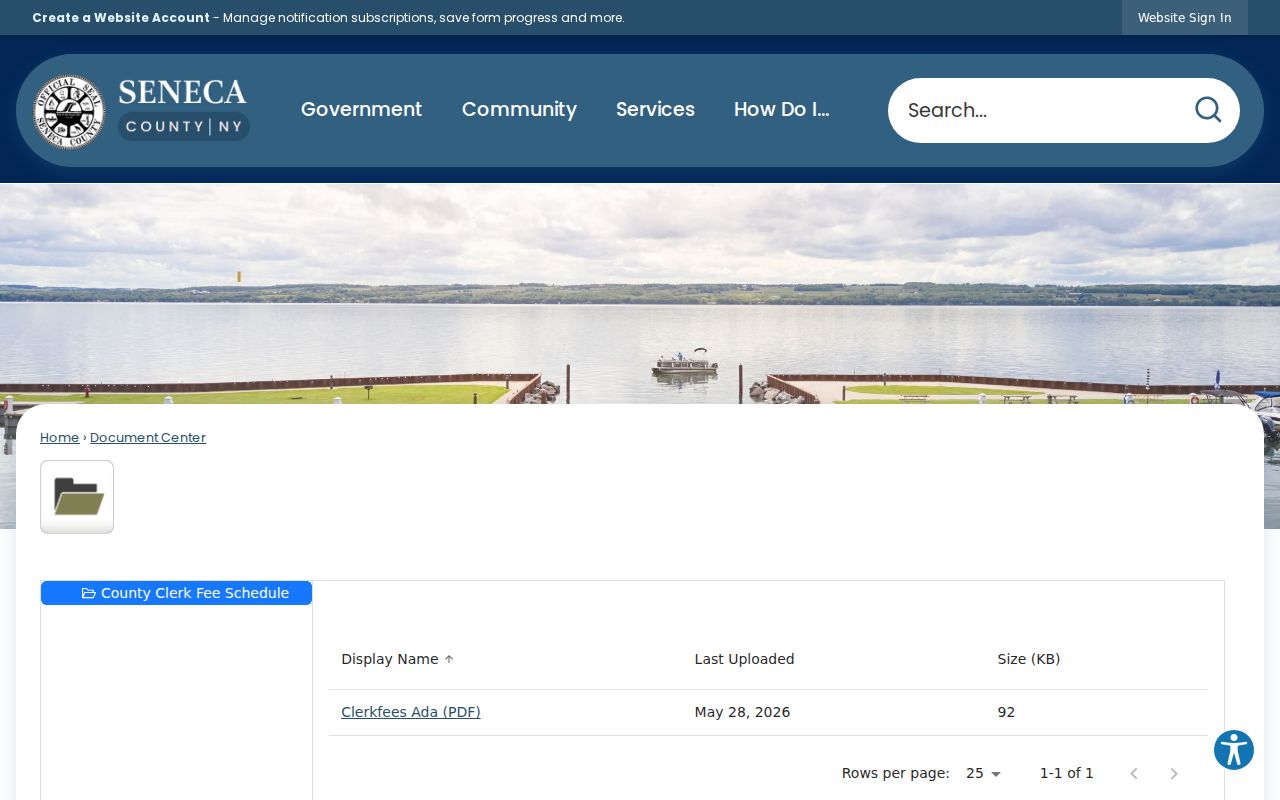1280x800 pixels.
Task: Click the May 28, 2026 upload date
Action: pos(742,712)
